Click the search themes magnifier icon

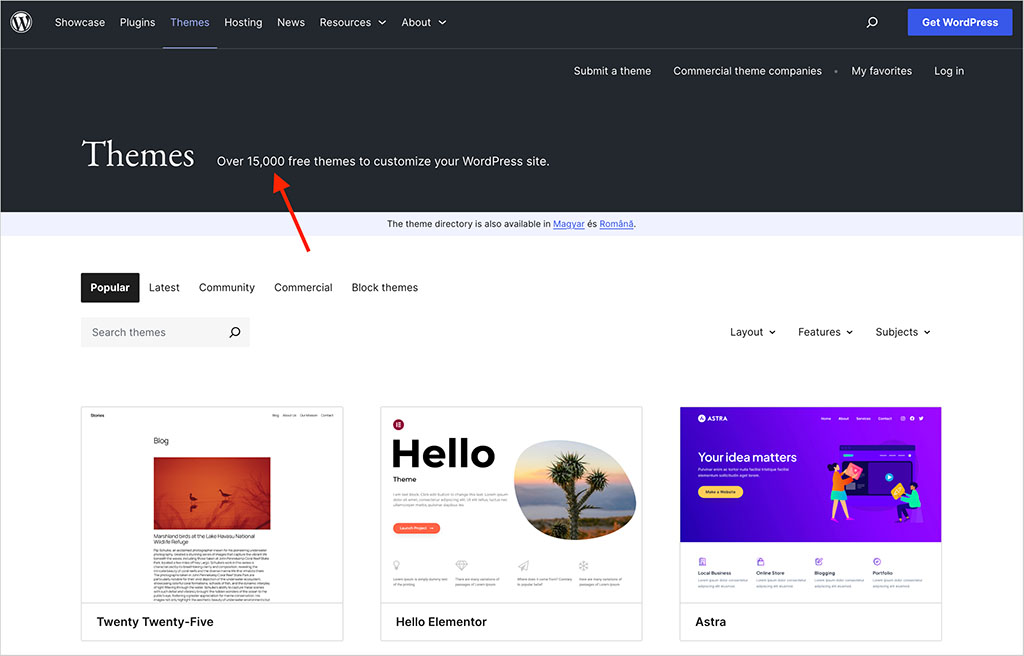[x=234, y=332]
